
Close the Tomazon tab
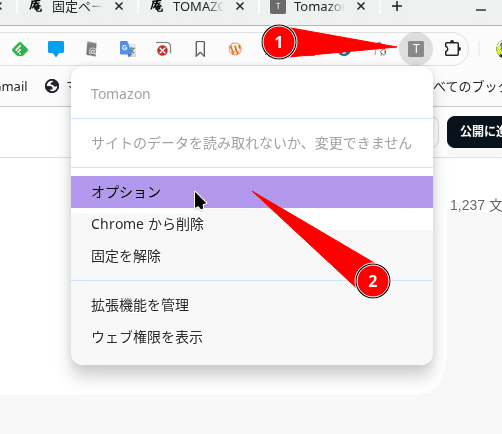[361, 6]
